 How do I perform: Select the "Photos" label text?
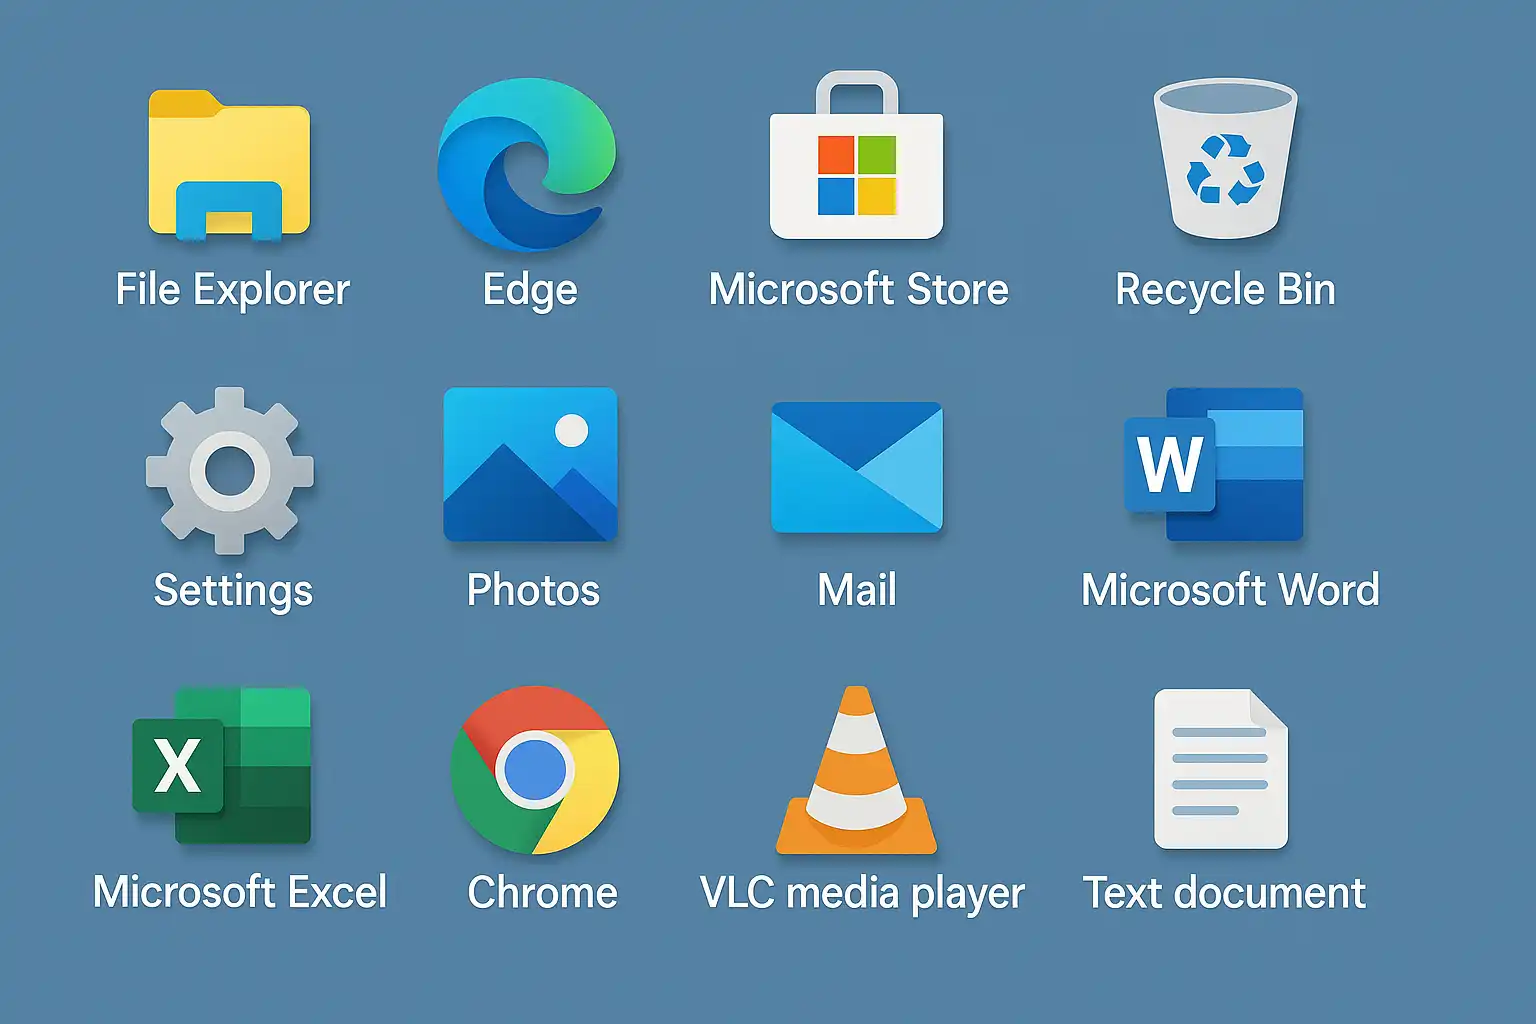(533, 590)
